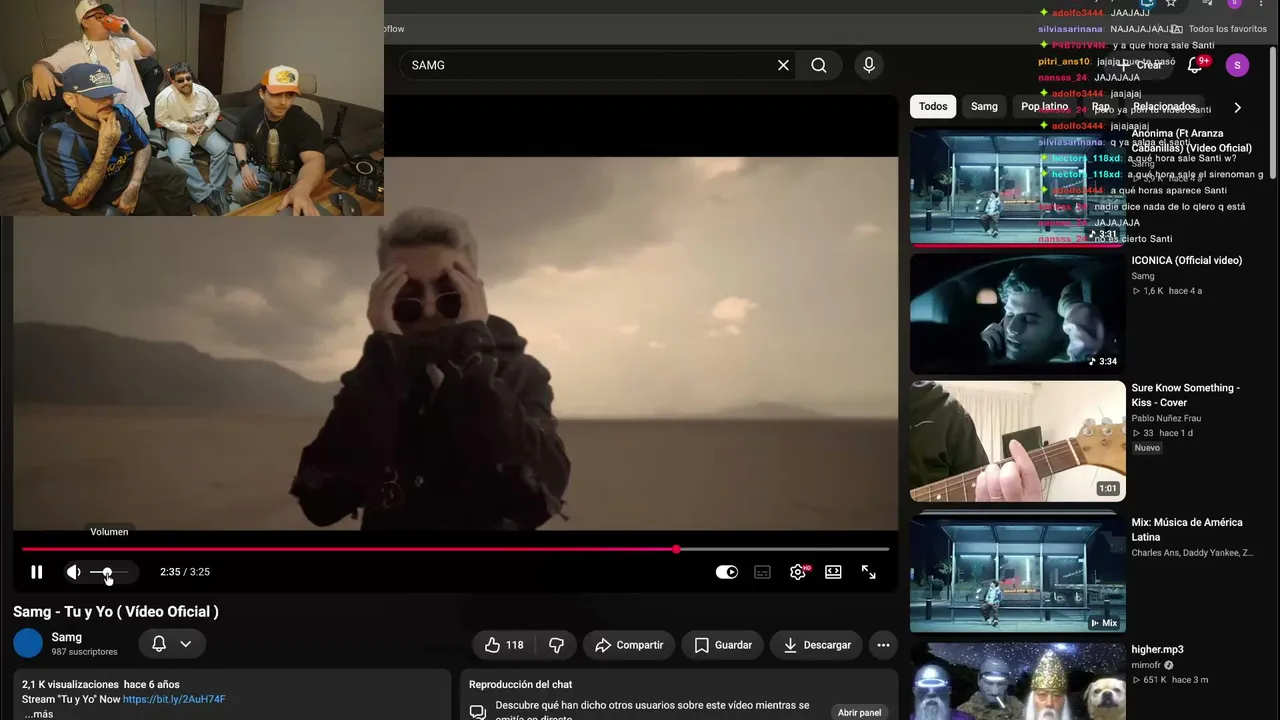This screenshot has height=720, width=1280.
Task: Switch to theater mode view
Action: click(833, 572)
